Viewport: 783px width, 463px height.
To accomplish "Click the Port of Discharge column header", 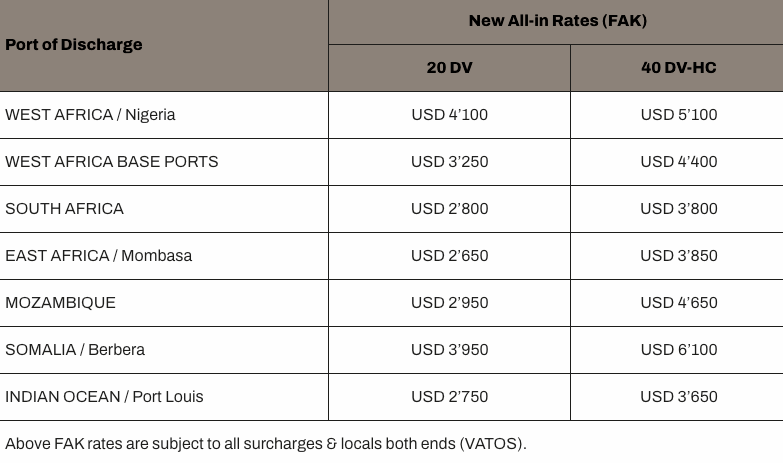I will [74, 45].
